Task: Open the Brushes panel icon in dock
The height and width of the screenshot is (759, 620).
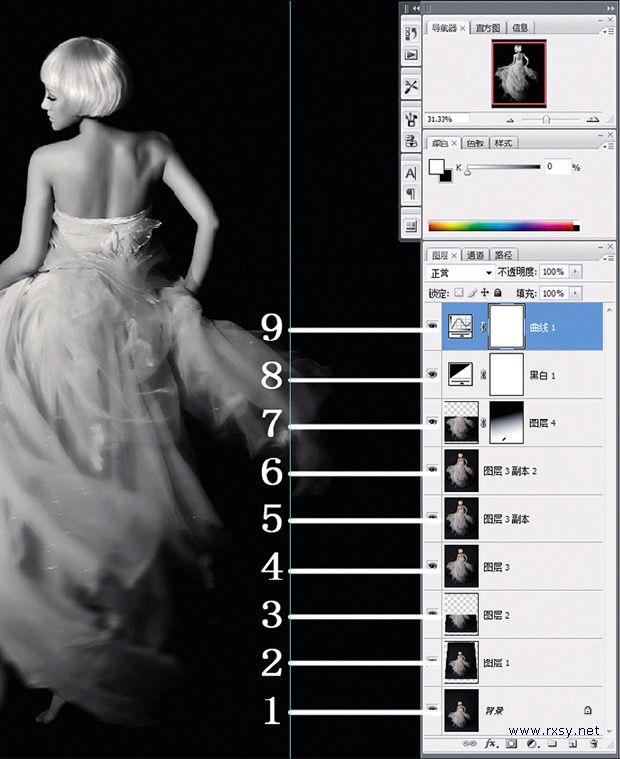Action: click(411, 119)
